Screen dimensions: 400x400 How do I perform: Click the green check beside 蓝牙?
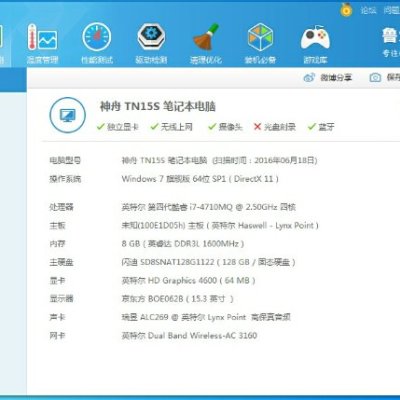click(x=312, y=127)
